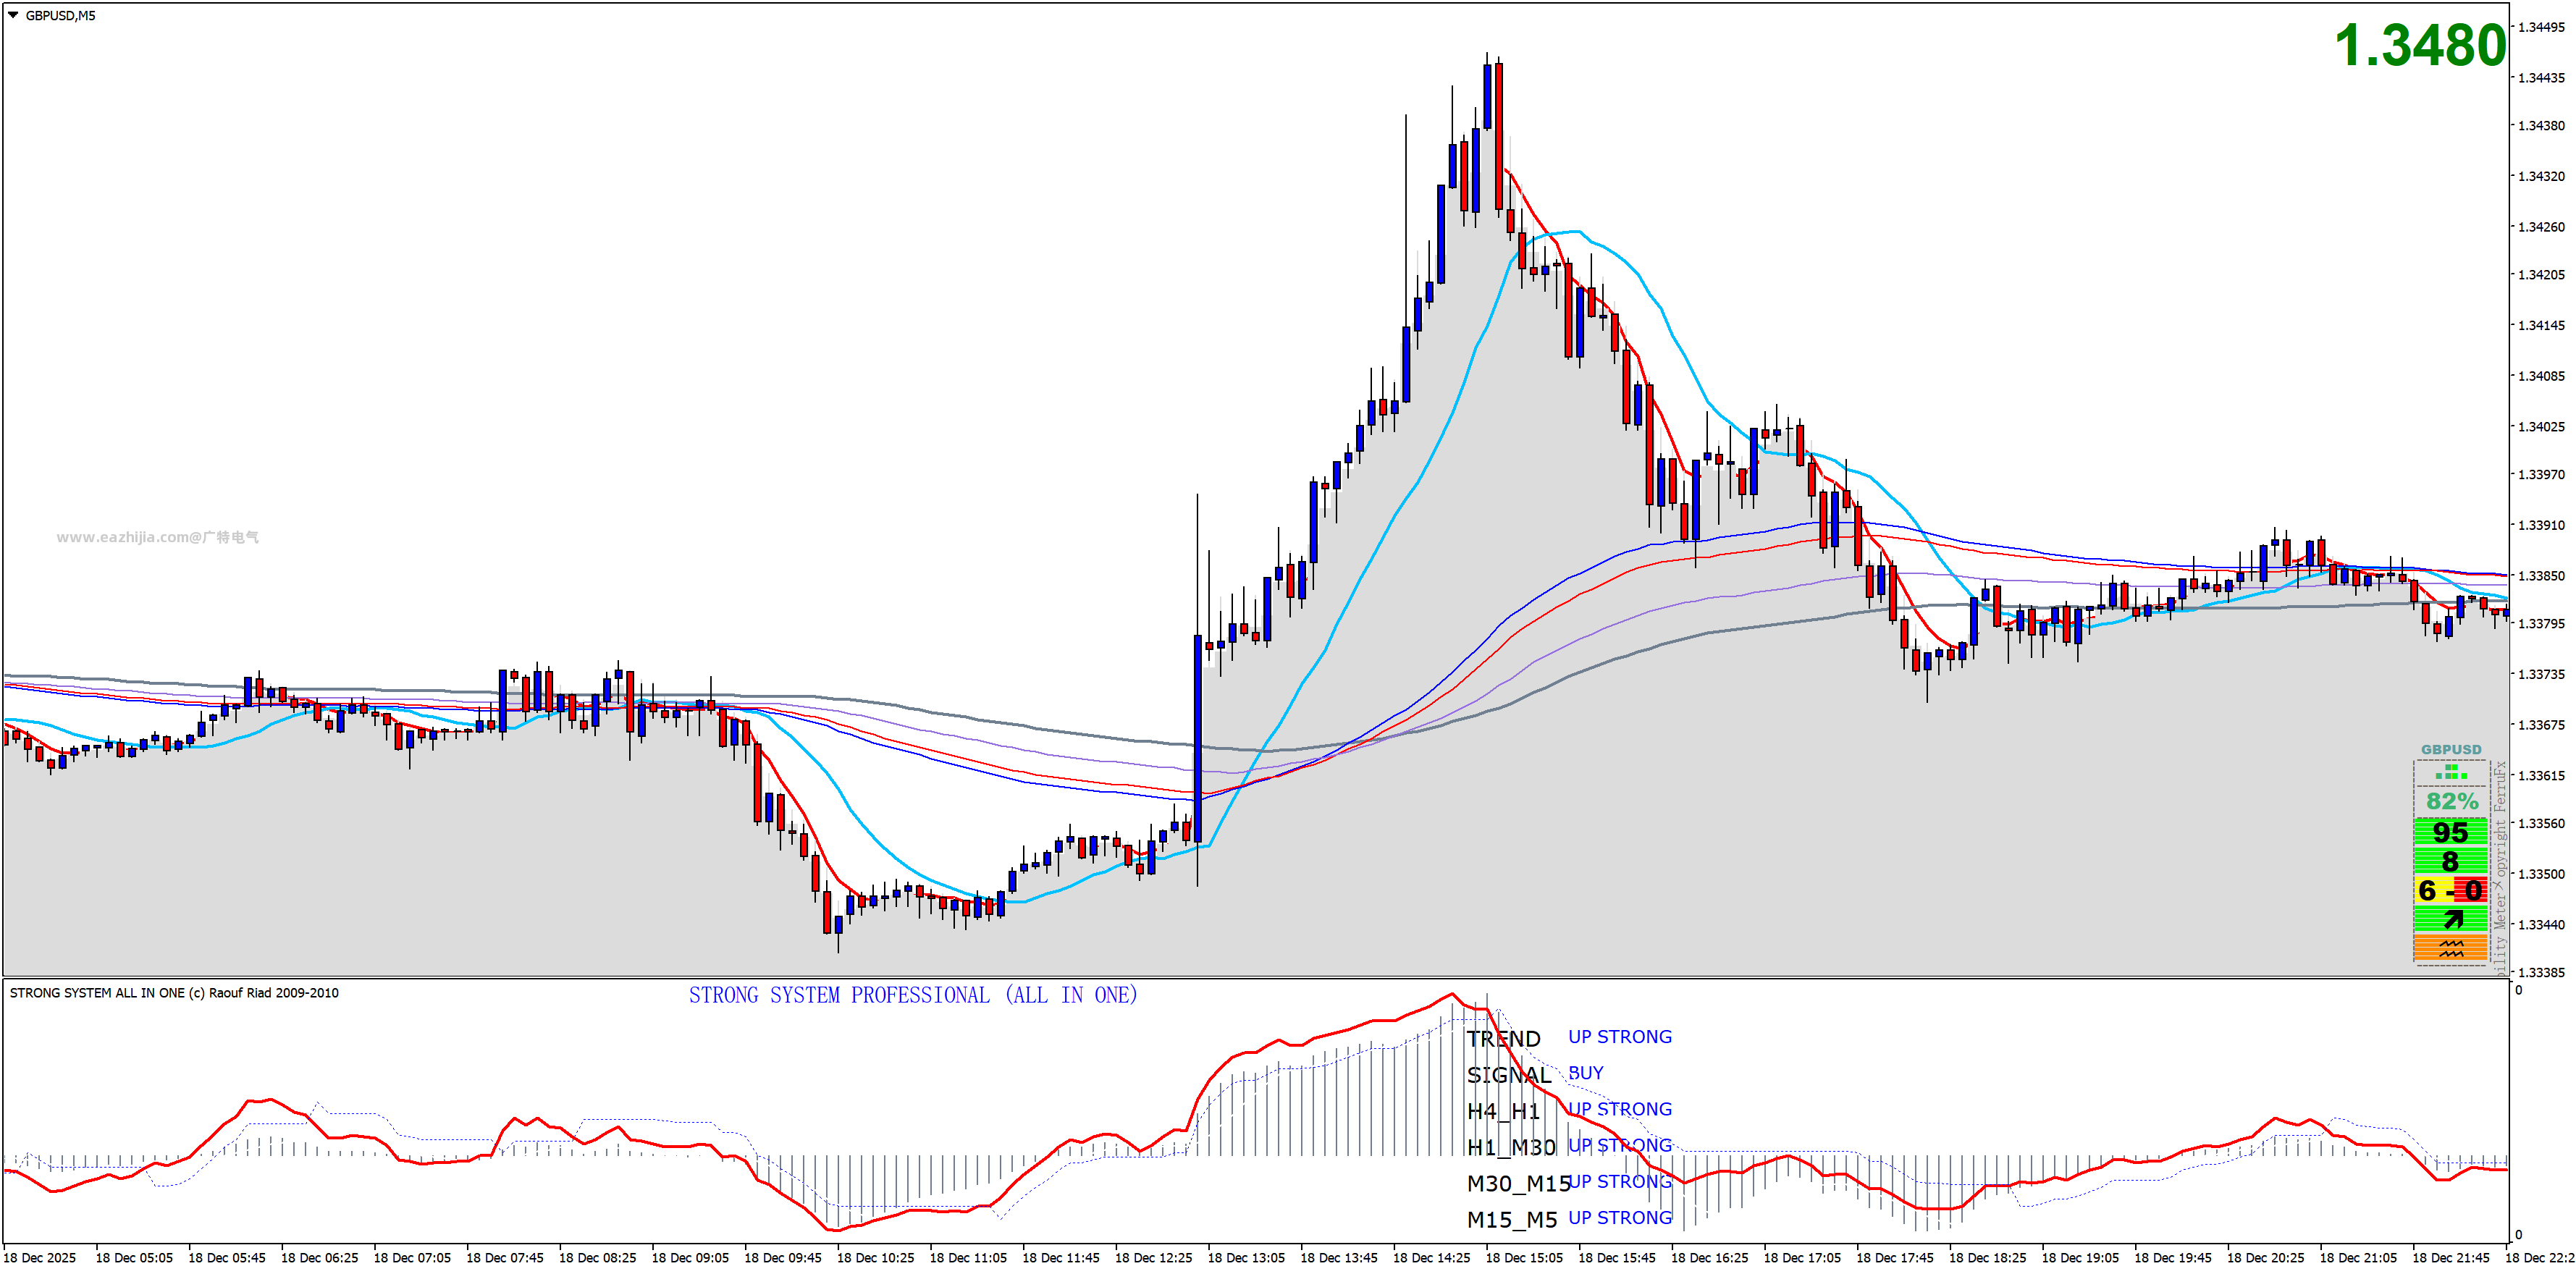
Task: Click the 18 Dec 11:05 time axis label
Action: pos(968,1258)
